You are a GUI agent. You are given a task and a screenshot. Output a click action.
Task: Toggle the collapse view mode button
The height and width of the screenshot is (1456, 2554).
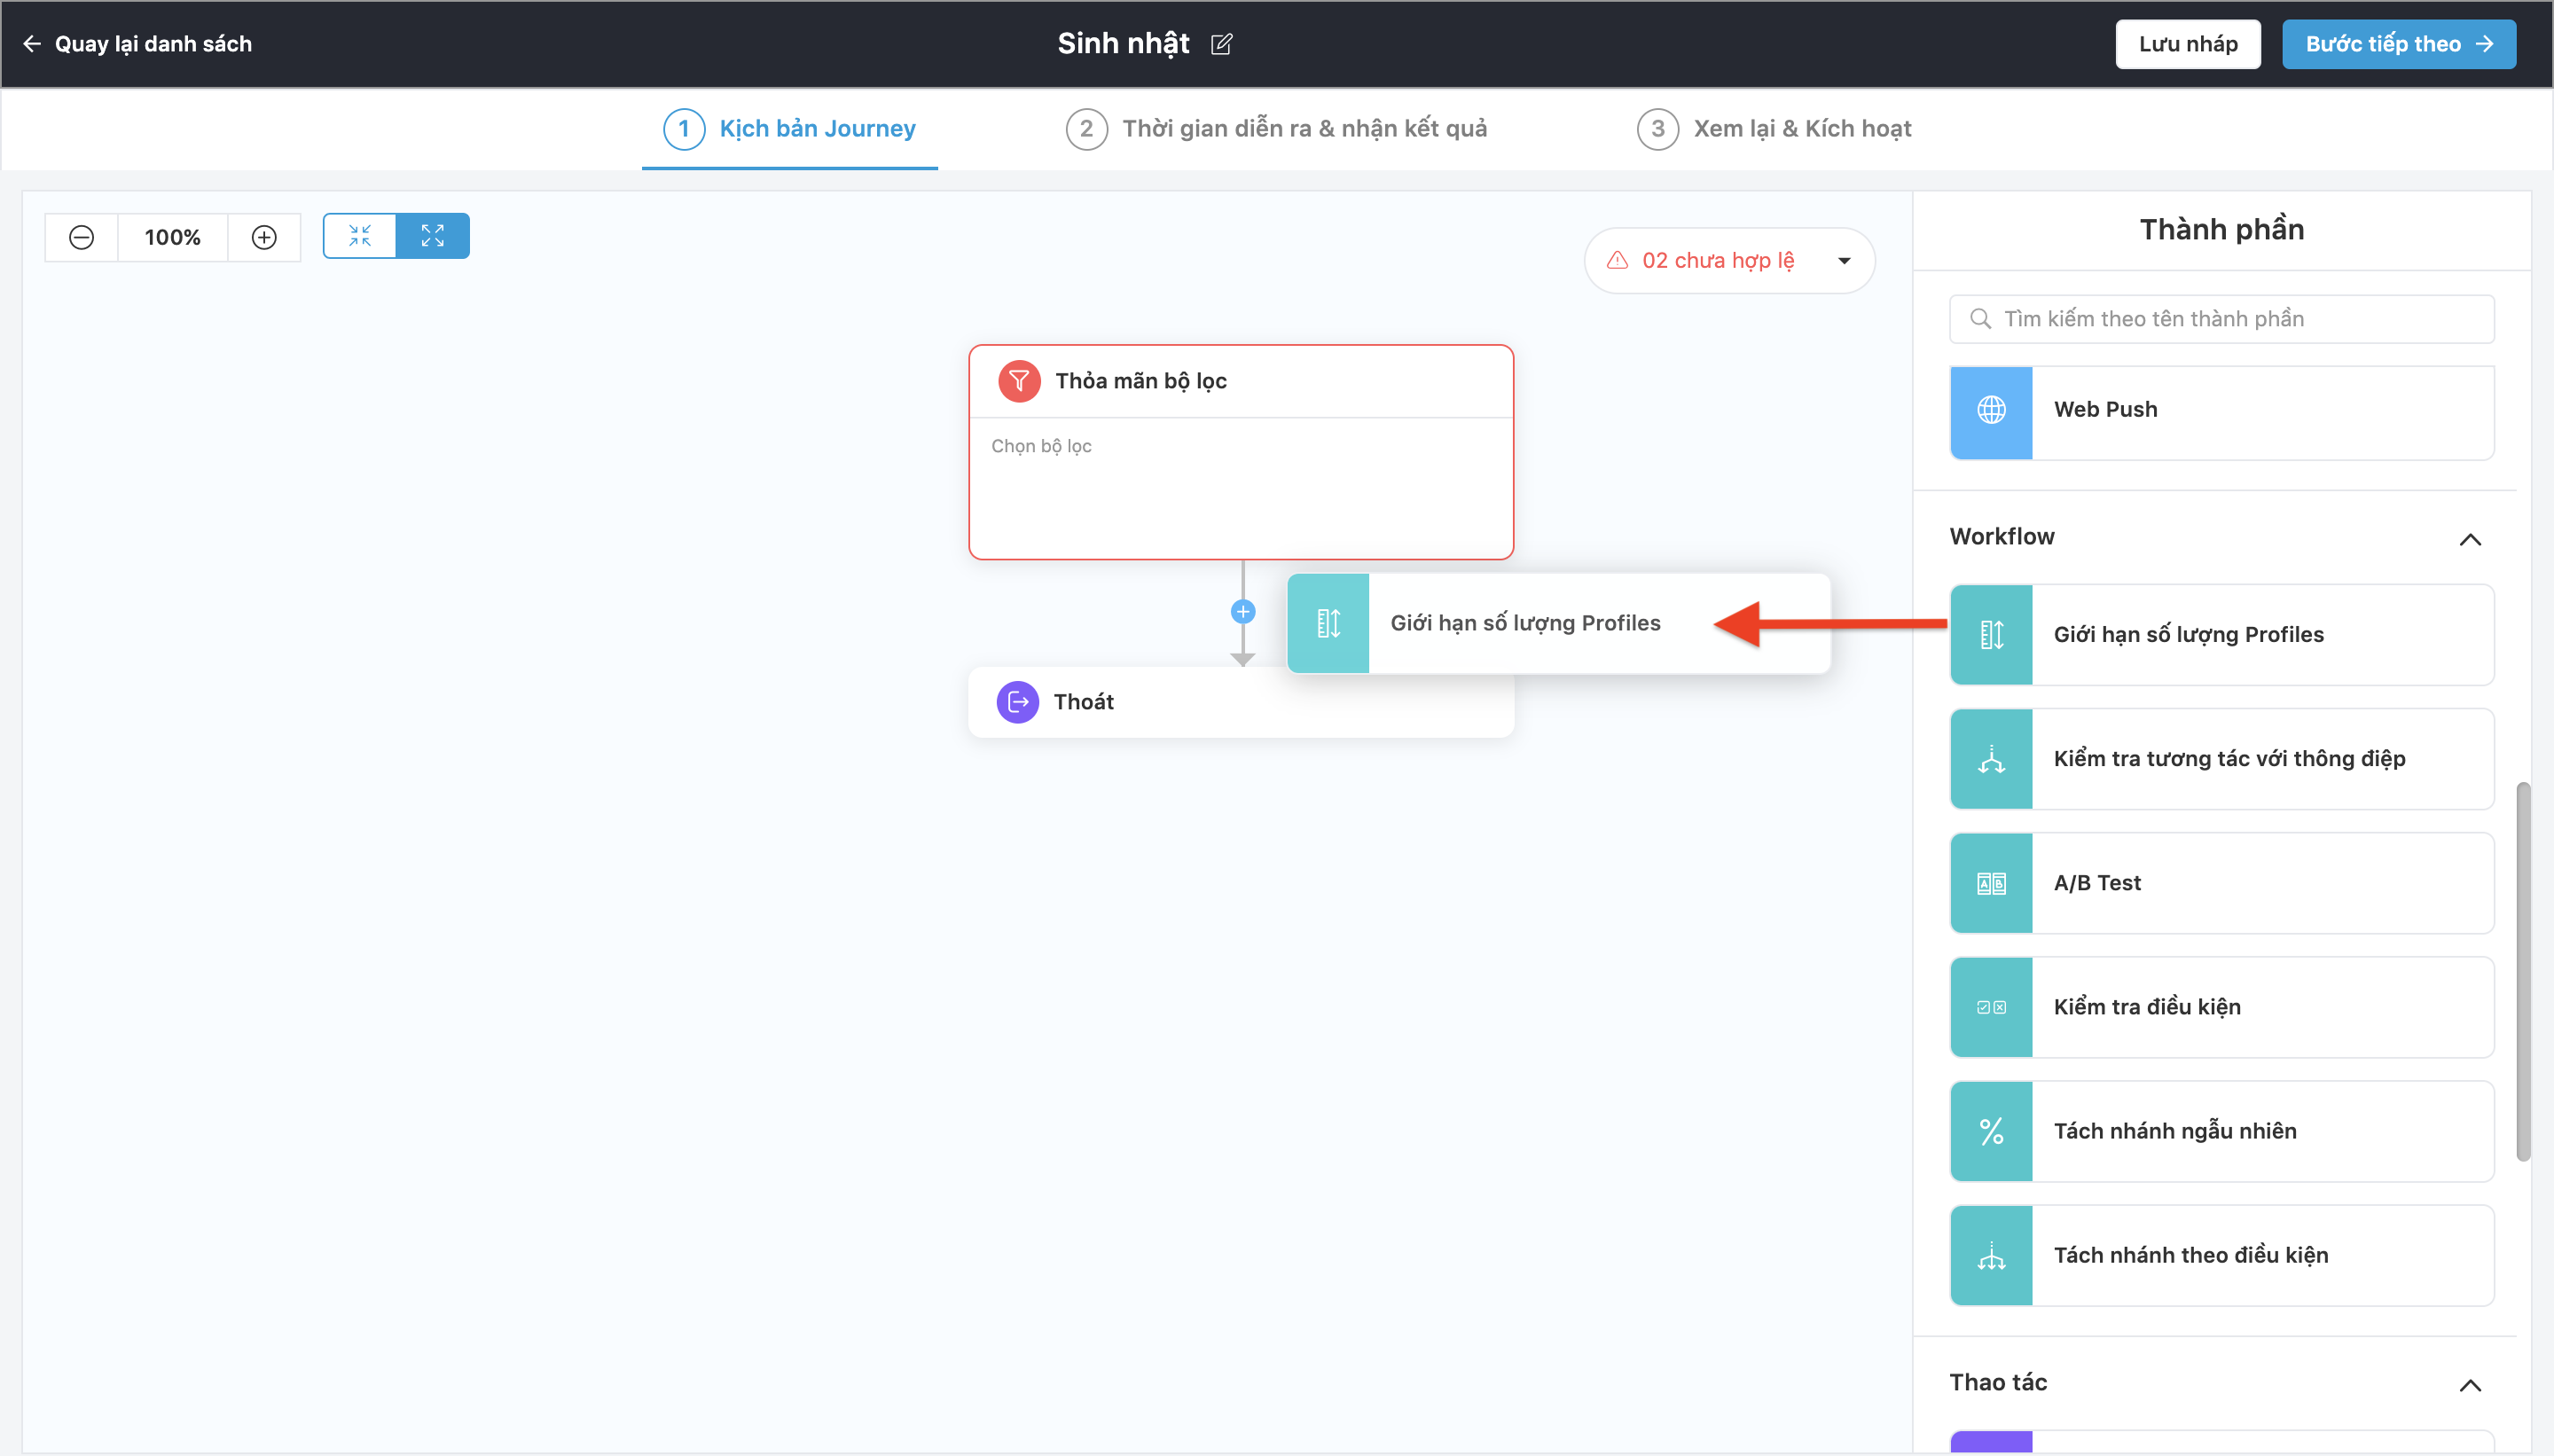[x=359, y=236]
